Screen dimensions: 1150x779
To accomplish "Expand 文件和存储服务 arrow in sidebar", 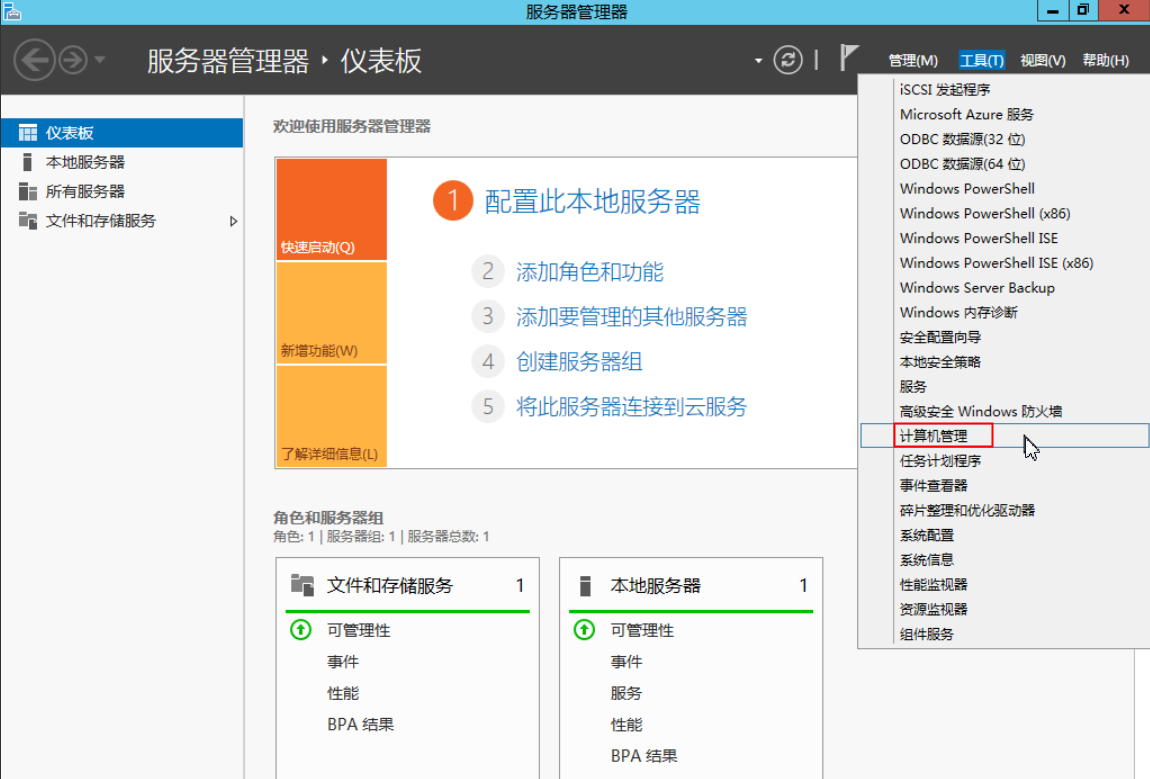I will tap(234, 221).
